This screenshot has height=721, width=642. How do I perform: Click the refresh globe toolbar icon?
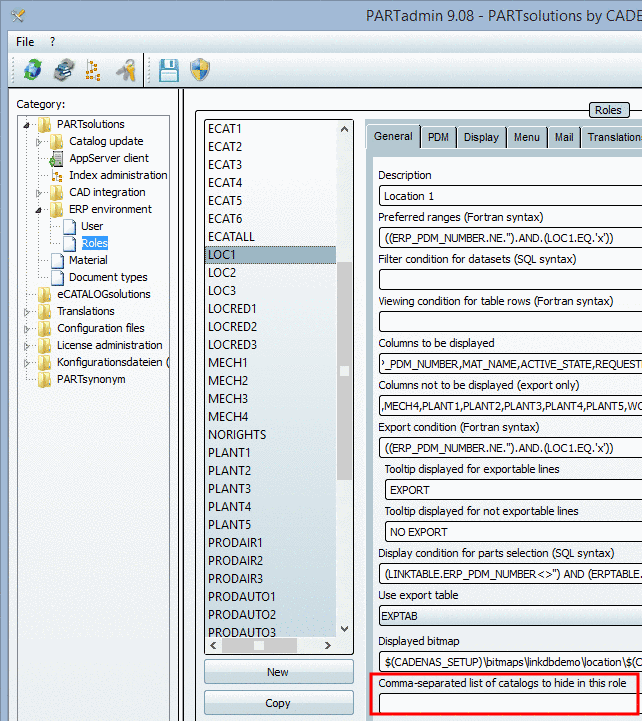(x=33, y=70)
